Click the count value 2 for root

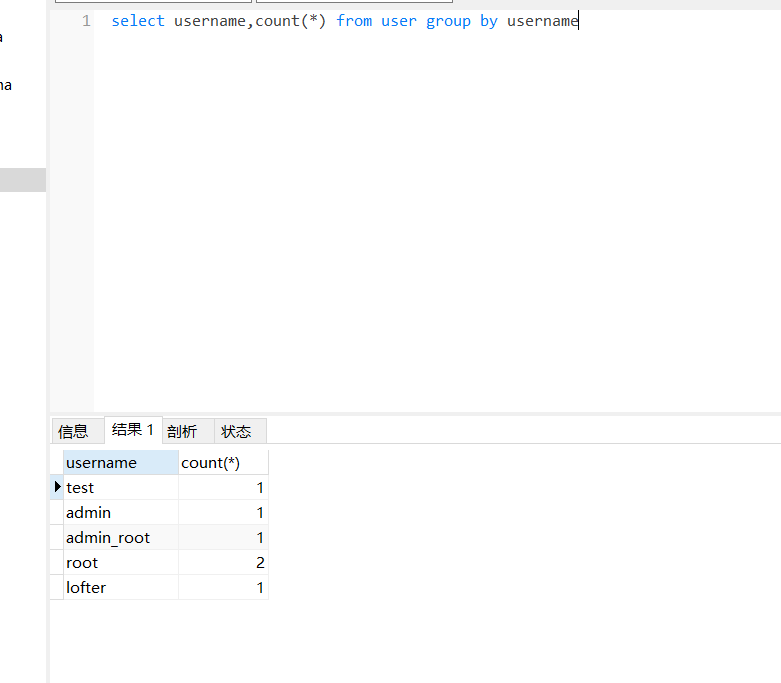click(223, 562)
